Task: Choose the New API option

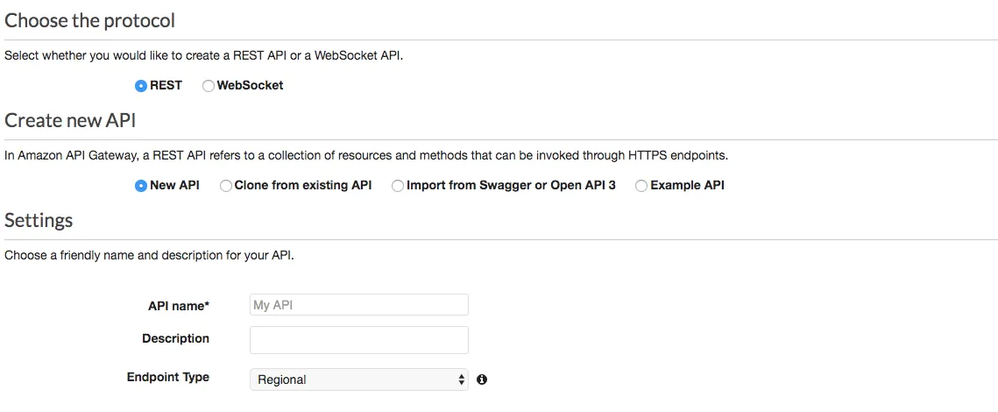Action: click(141, 186)
